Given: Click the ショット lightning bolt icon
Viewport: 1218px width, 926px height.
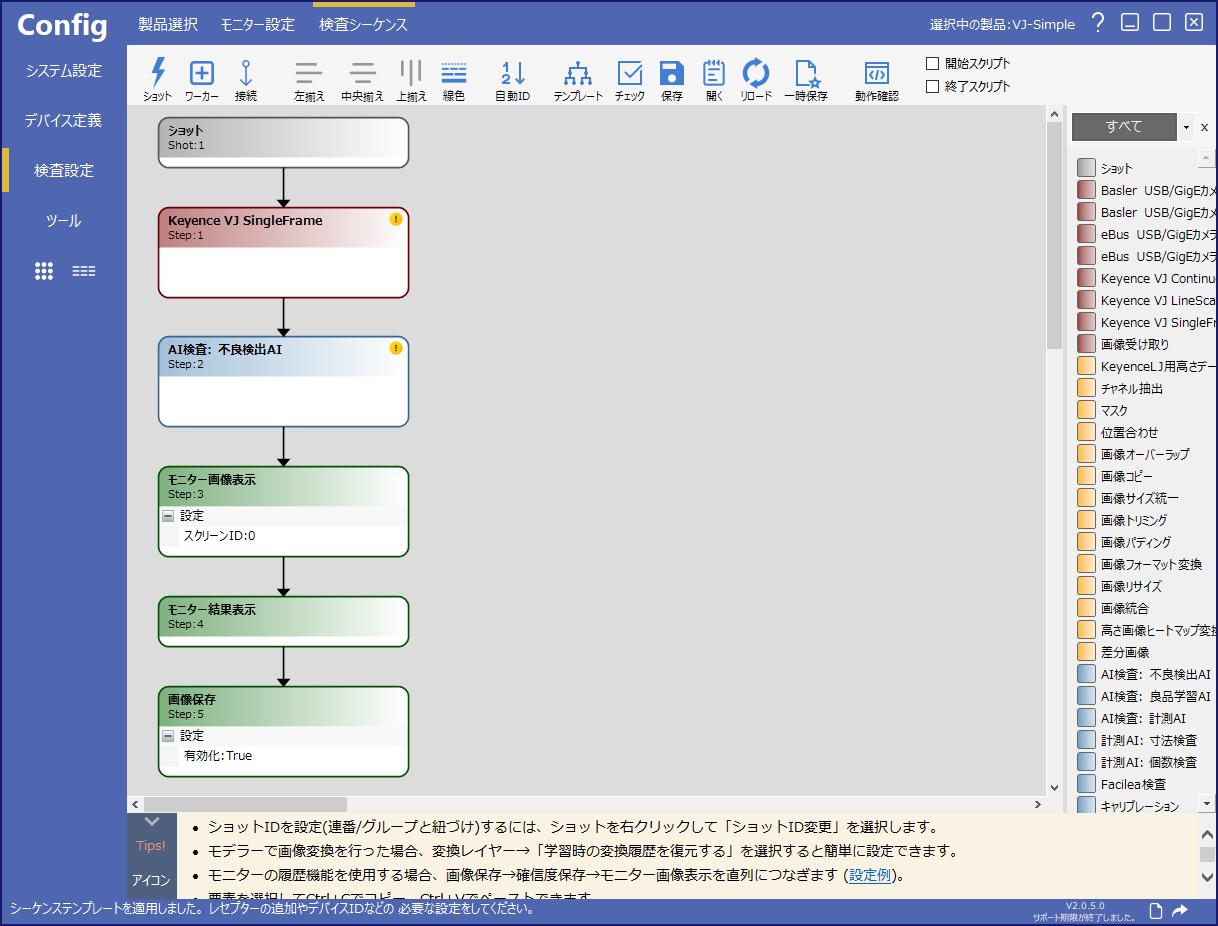Looking at the screenshot, I should (157, 73).
